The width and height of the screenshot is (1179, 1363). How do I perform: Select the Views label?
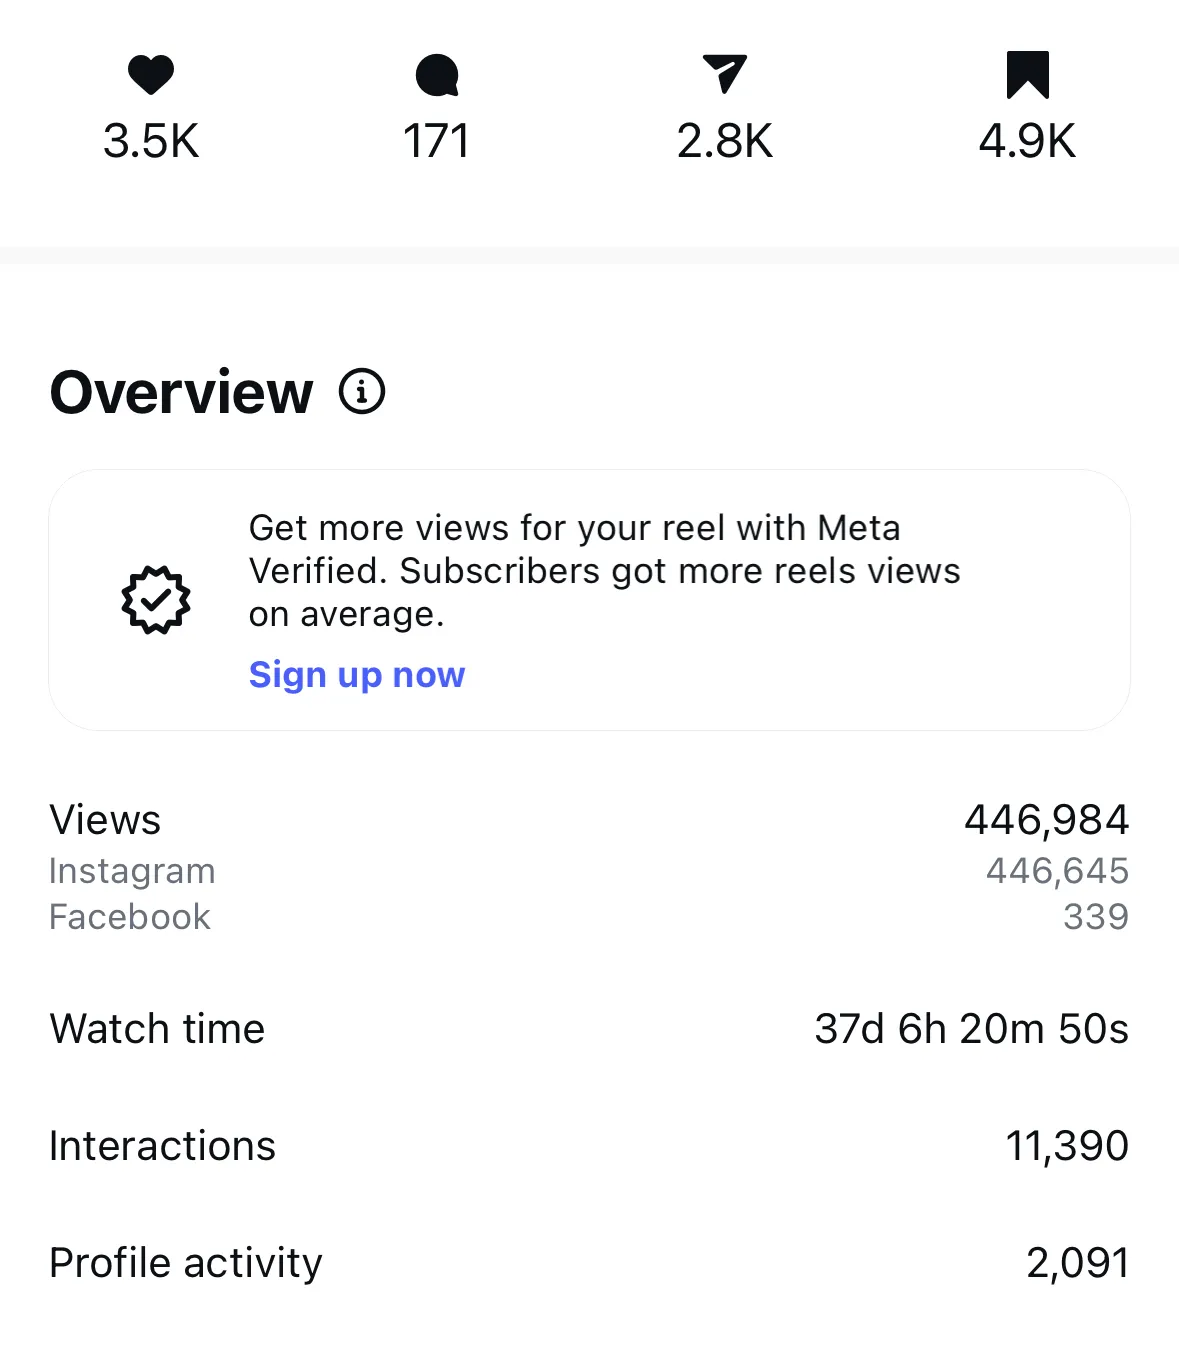pyautogui.click(x=105, y=820)
